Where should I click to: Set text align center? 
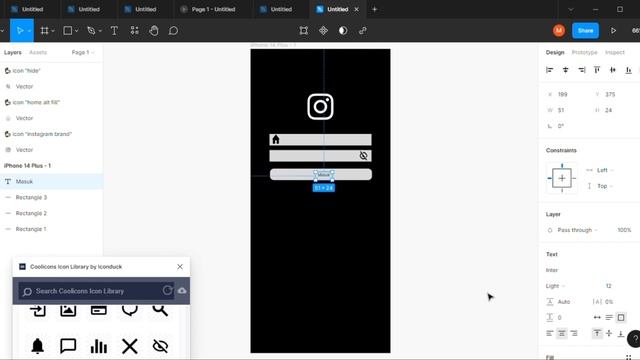(562, 333)
